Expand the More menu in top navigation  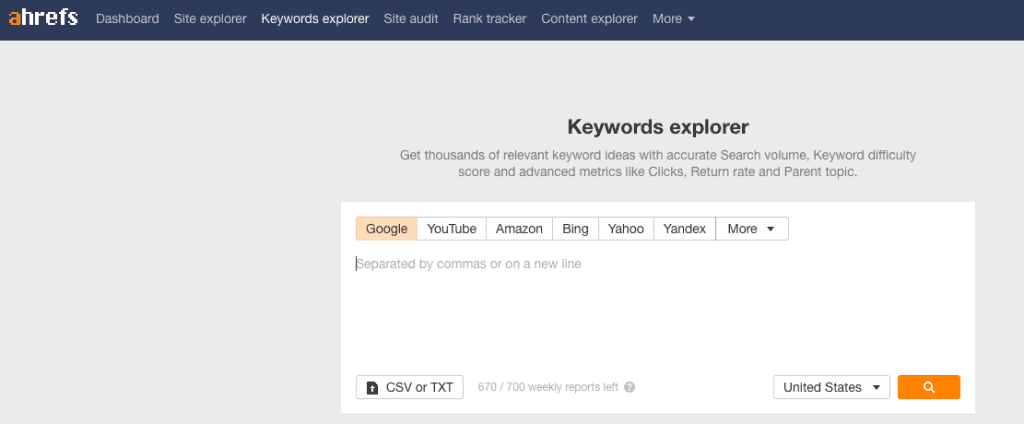673,19
